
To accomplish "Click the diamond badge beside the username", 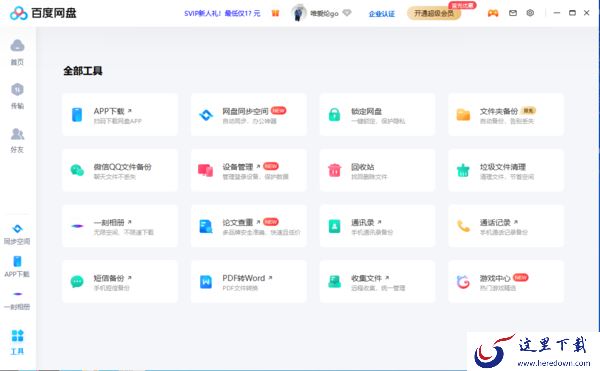I will tap(347, 13).
